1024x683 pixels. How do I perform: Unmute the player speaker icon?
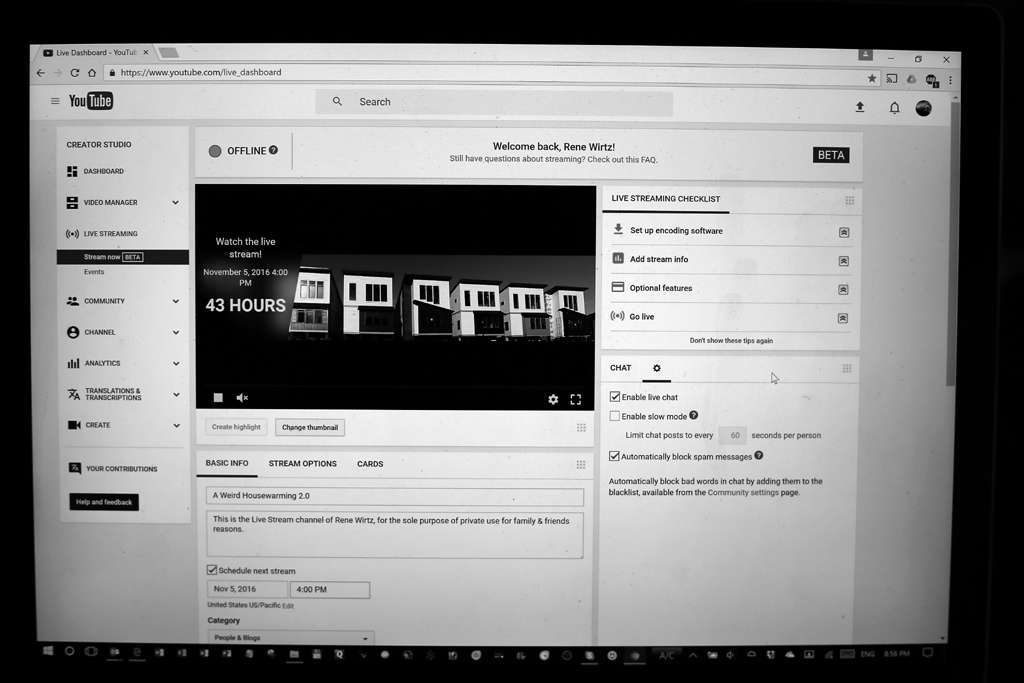tap(242, 398)
